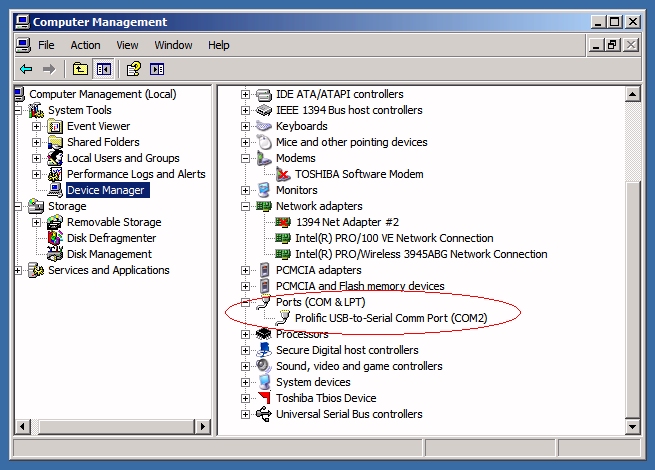Click the PCMCIA adapters icon
Screen dimensions: 655x470
[x=264, y=270]
